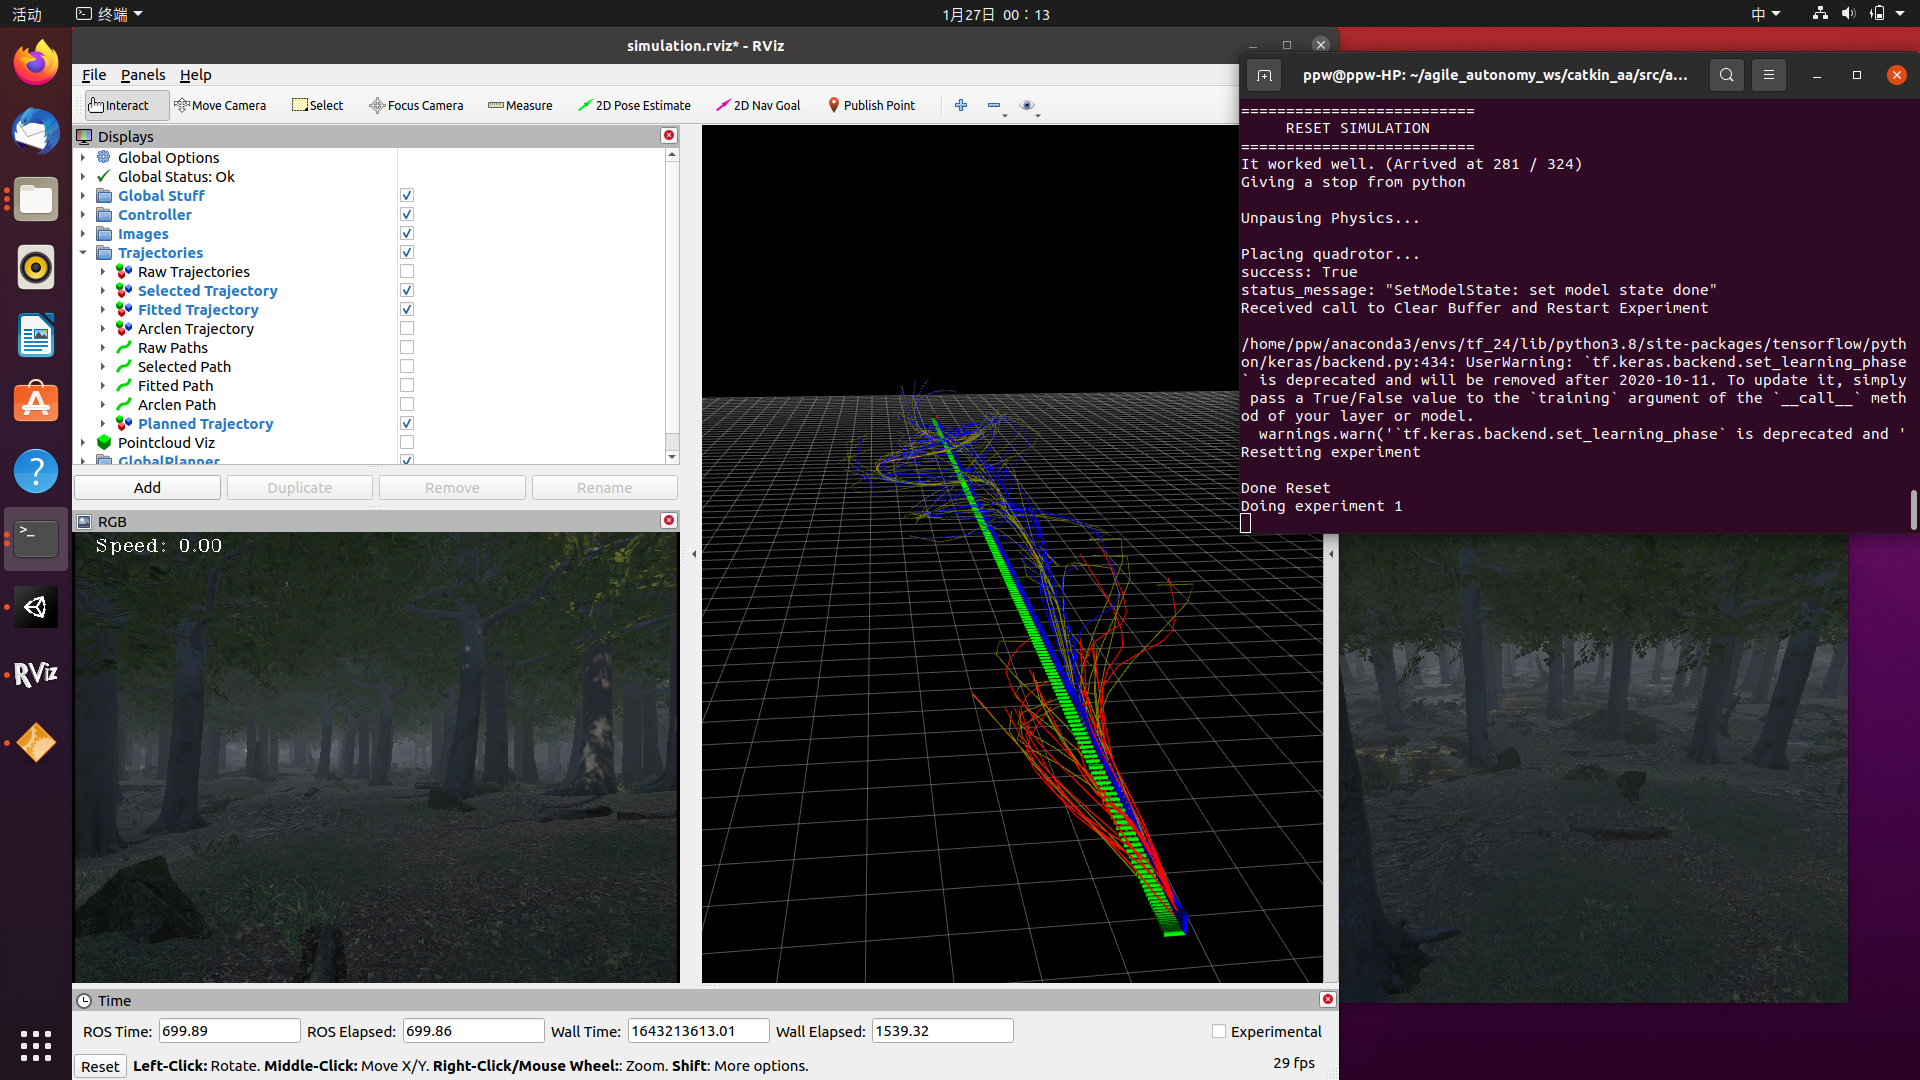Select the Interact tool in RViz toolbar
Viewport: 1920px width, 1080px height.
tap(117, 105)
